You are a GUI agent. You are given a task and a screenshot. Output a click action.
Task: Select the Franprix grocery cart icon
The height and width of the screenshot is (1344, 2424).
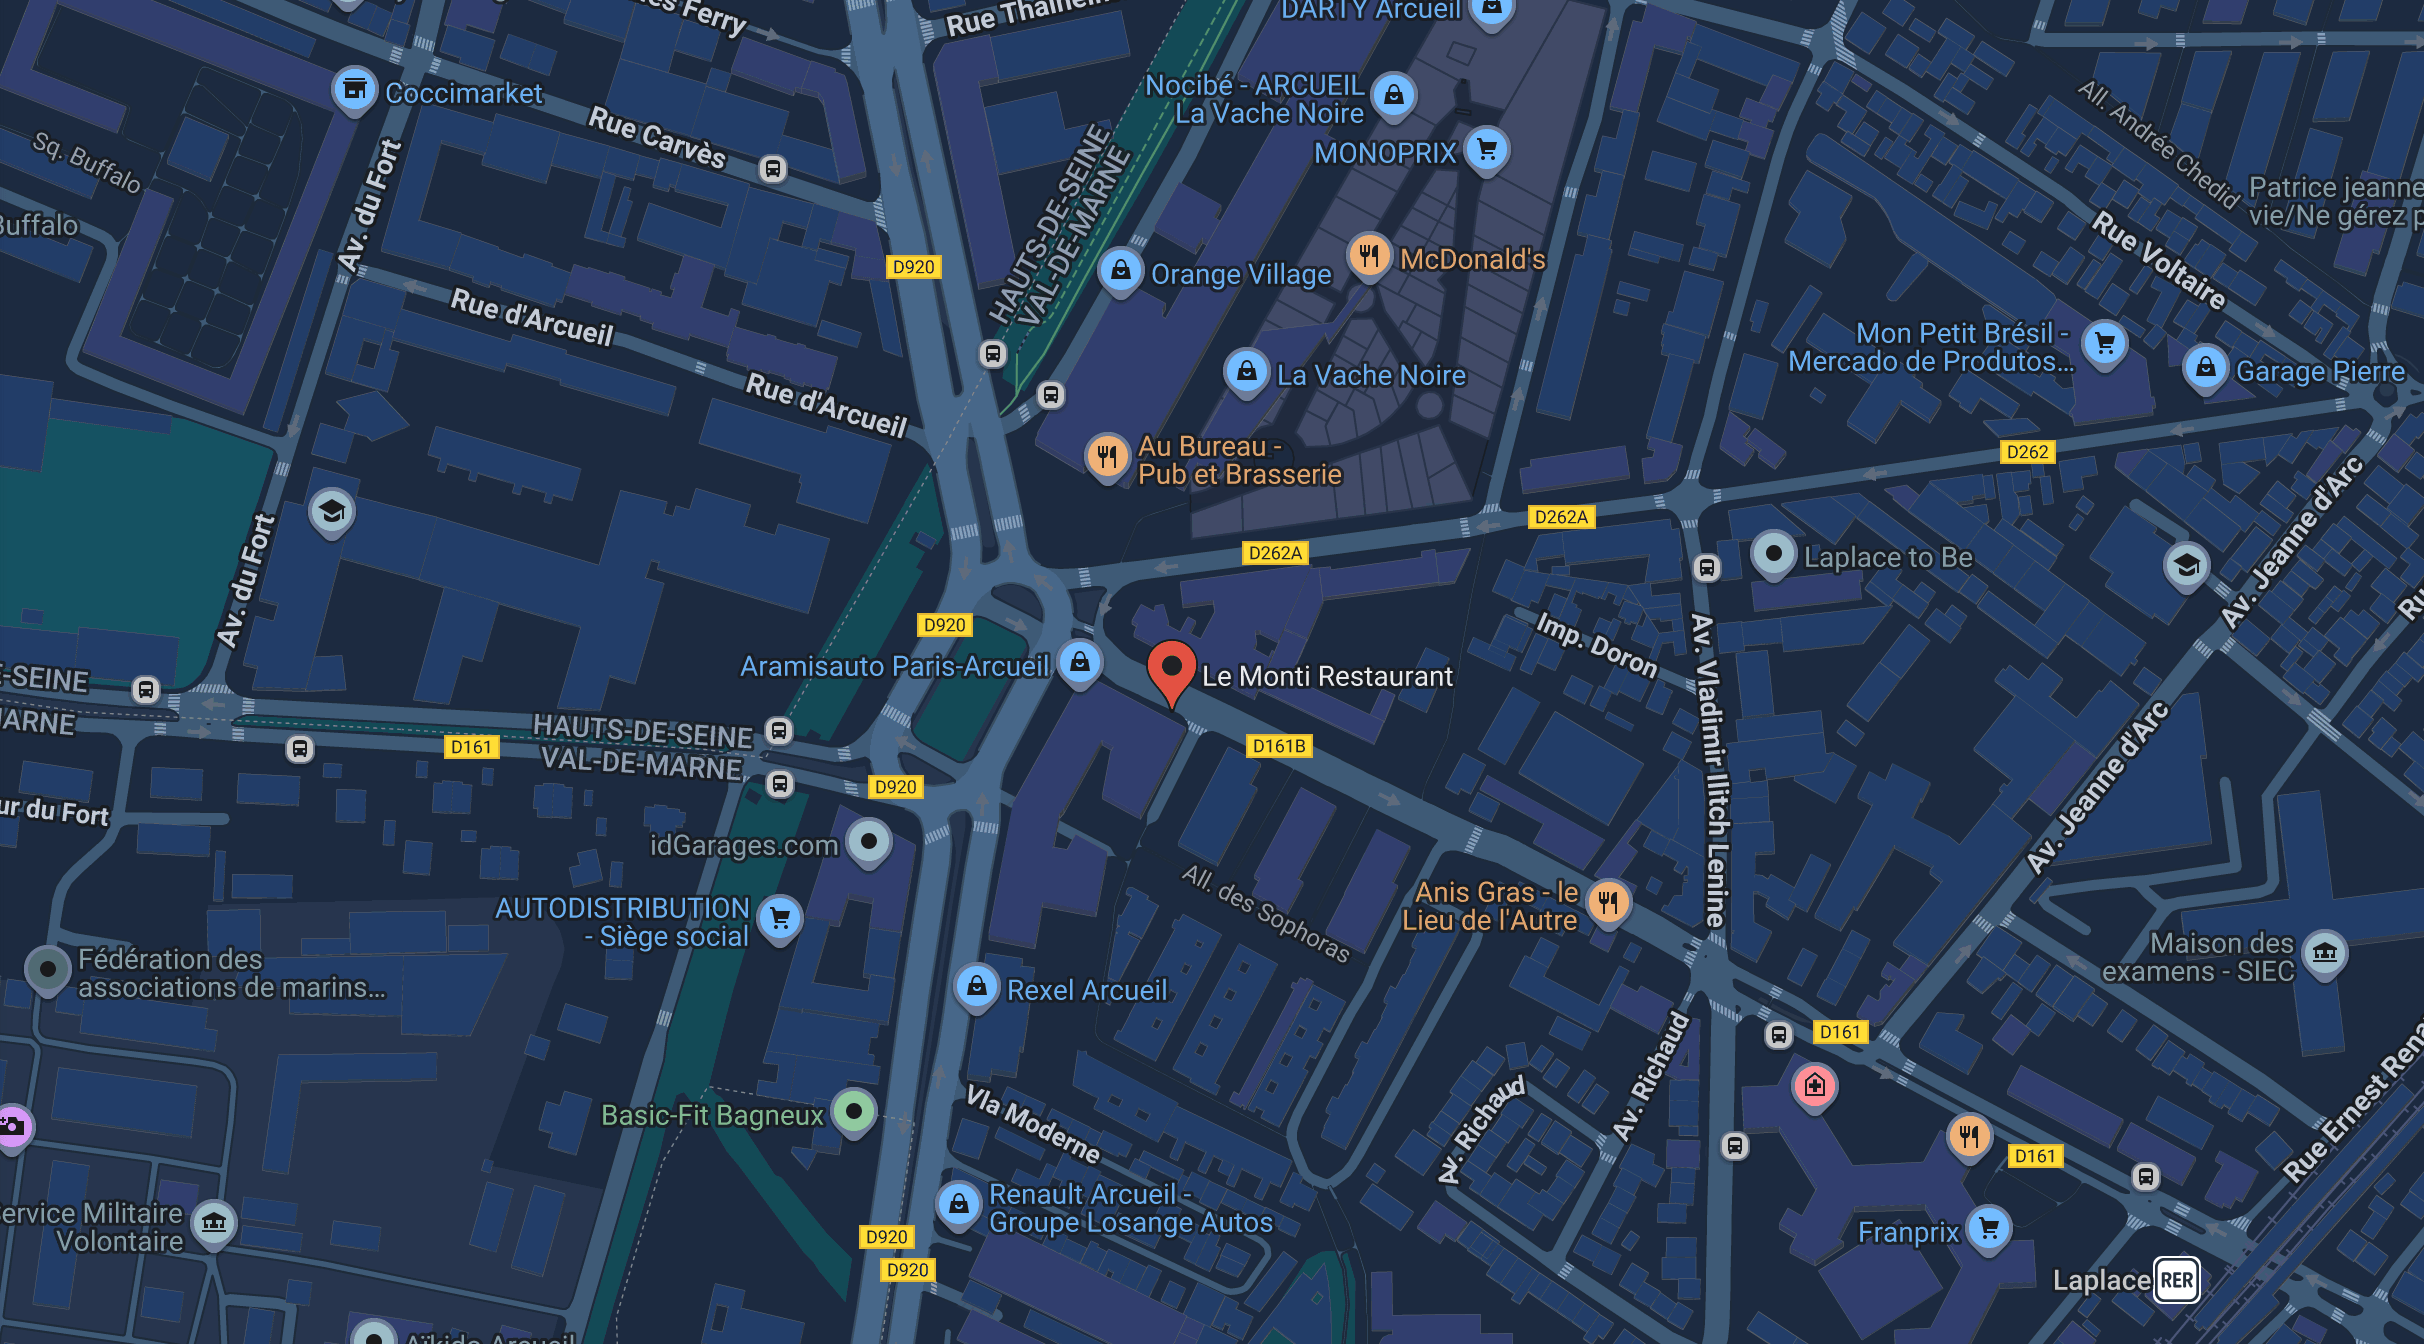tap(1989, 1229)
